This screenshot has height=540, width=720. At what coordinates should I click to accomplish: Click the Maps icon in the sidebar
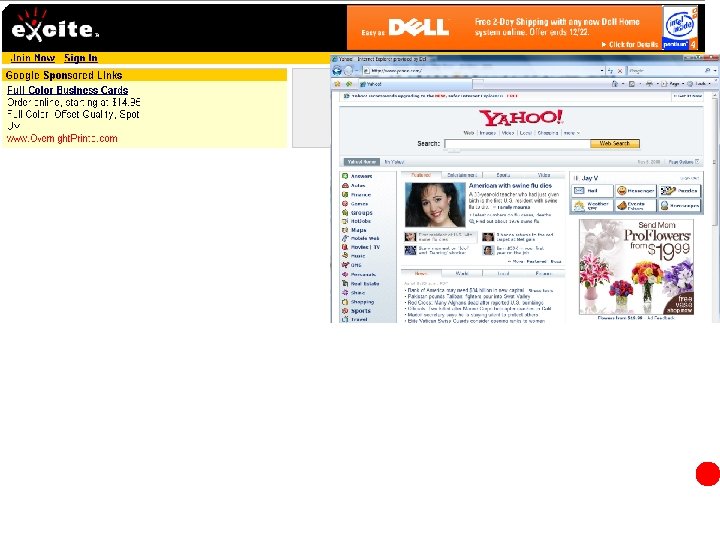[x=345, y=230]
